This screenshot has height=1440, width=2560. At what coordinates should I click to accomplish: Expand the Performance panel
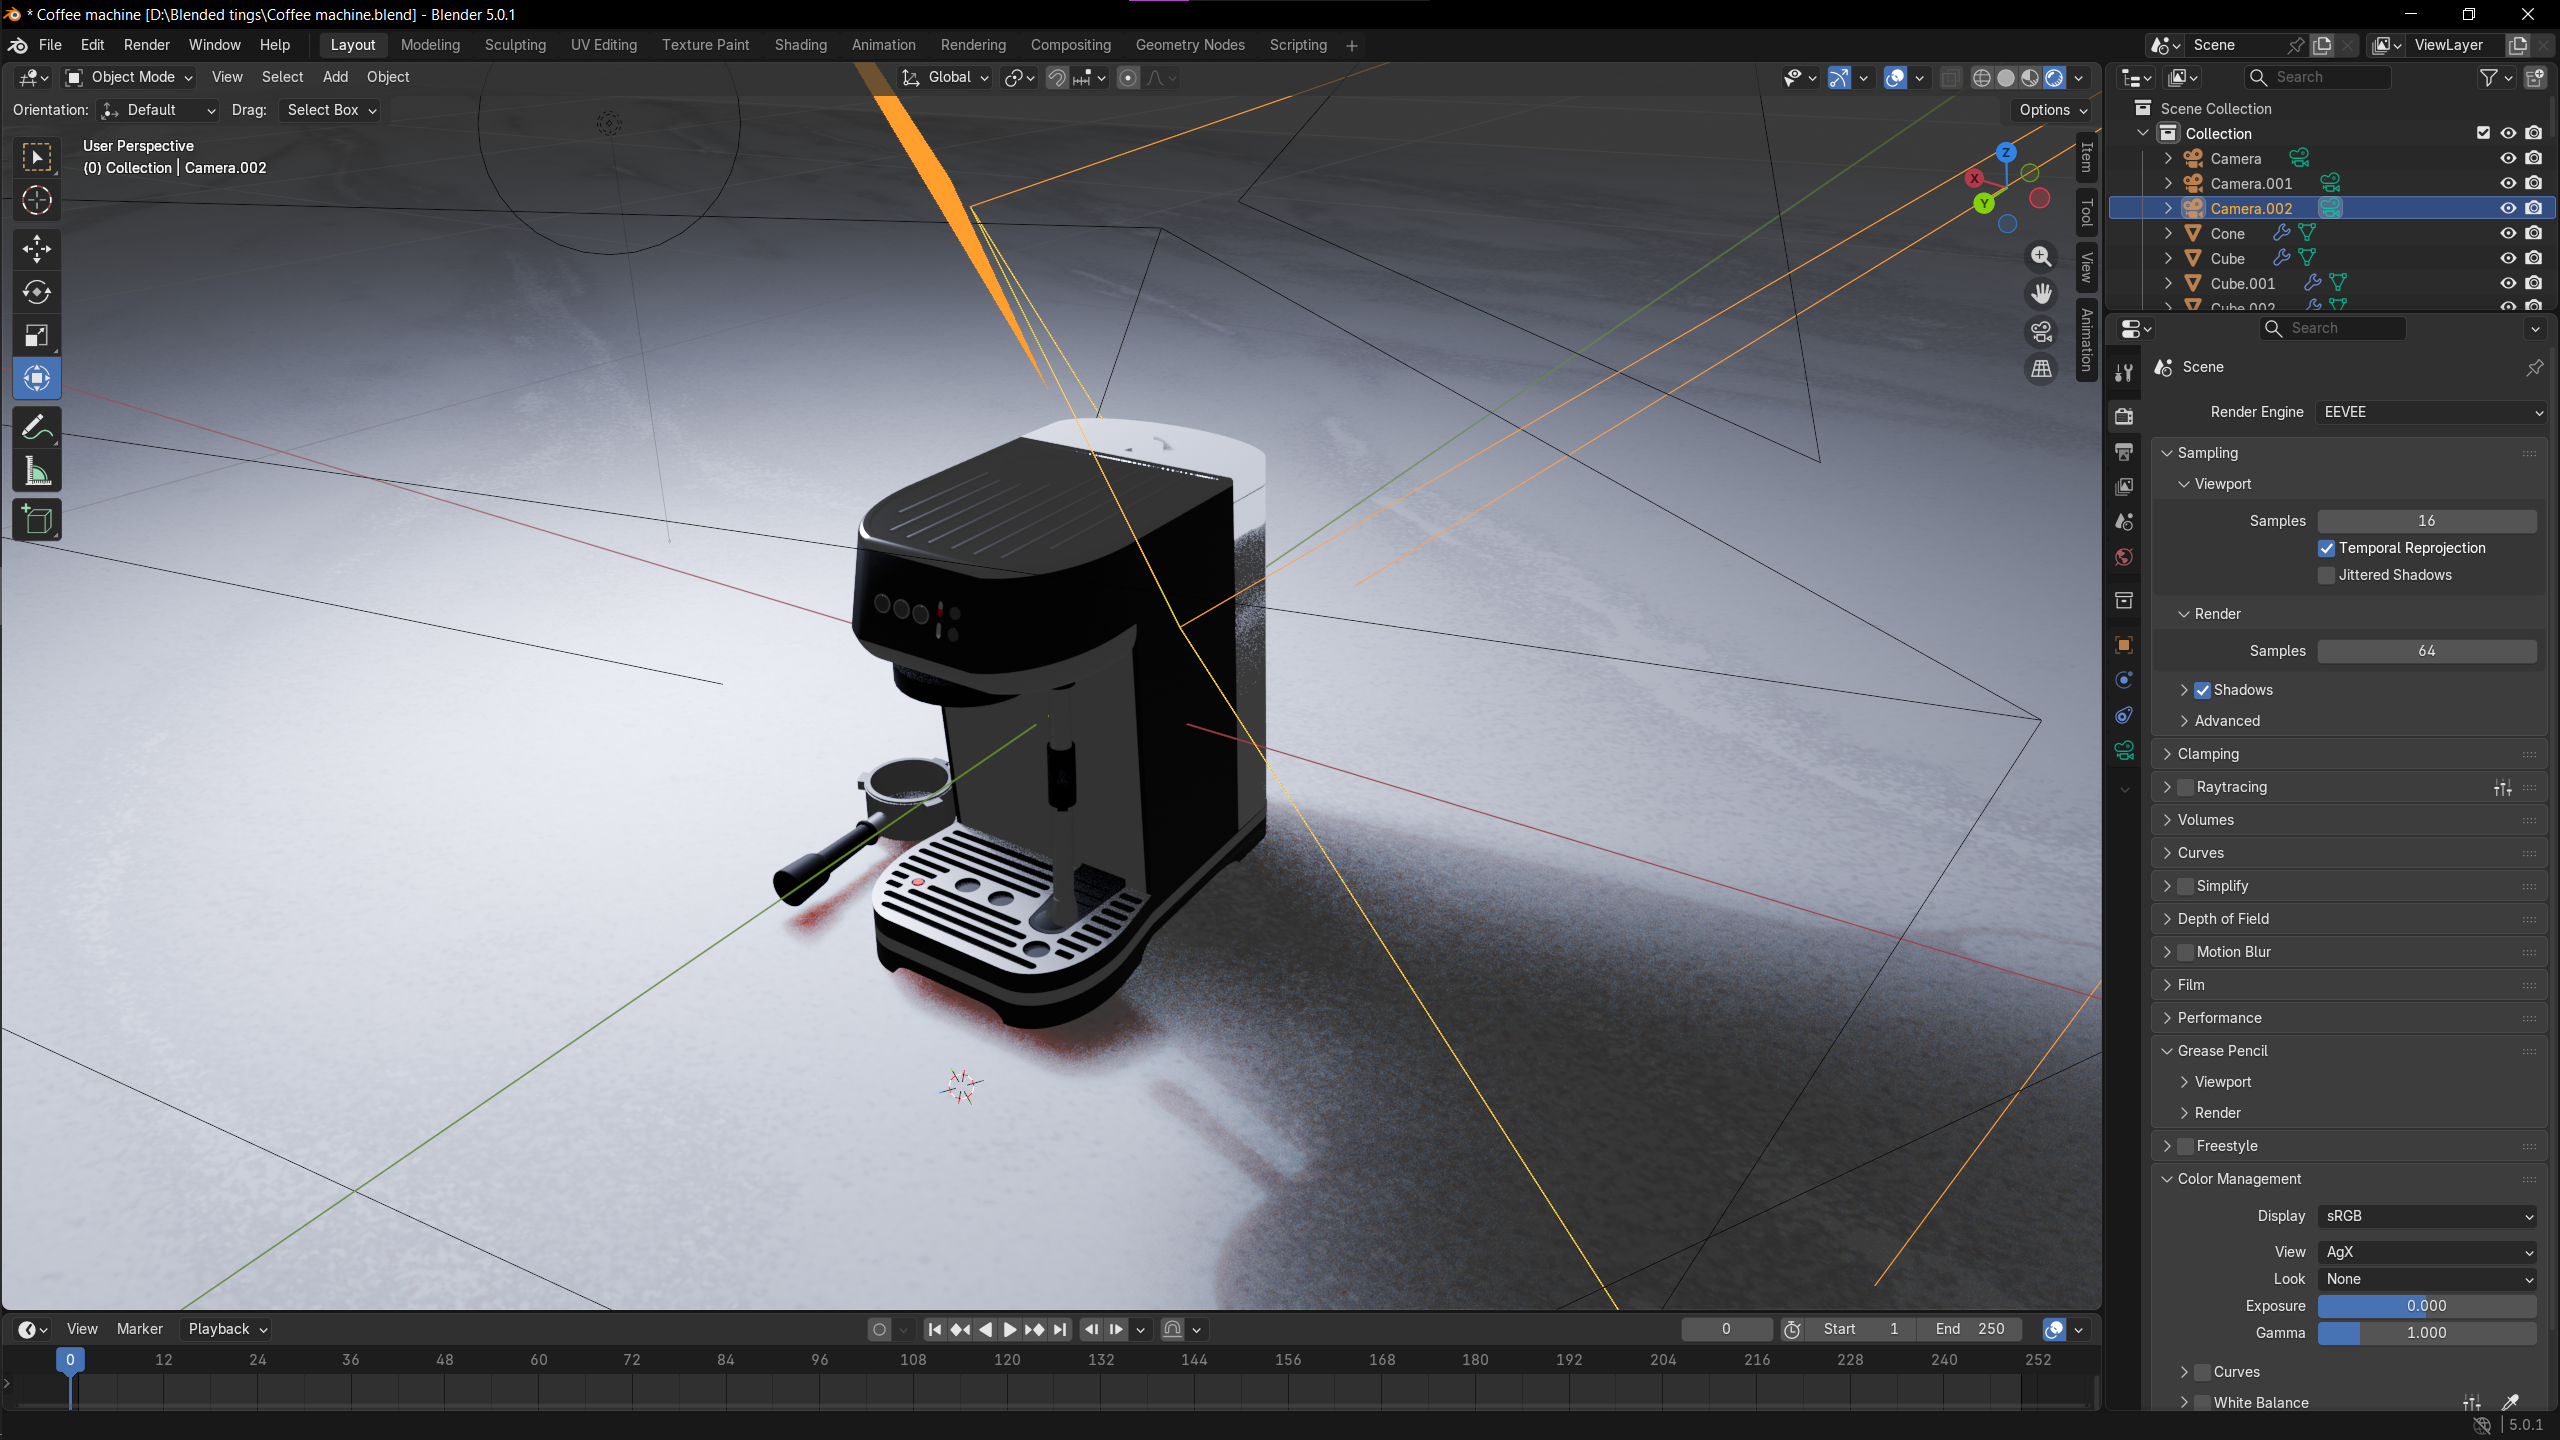2219,1018
